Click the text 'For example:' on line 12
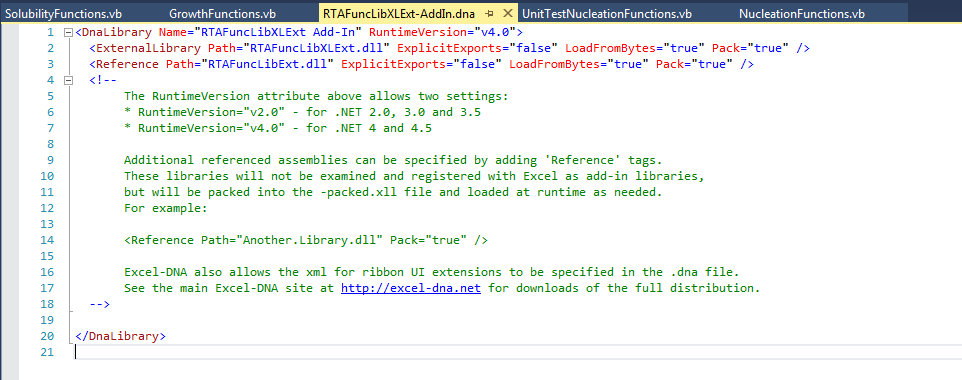The image size is (962, 380). point(166,208)
